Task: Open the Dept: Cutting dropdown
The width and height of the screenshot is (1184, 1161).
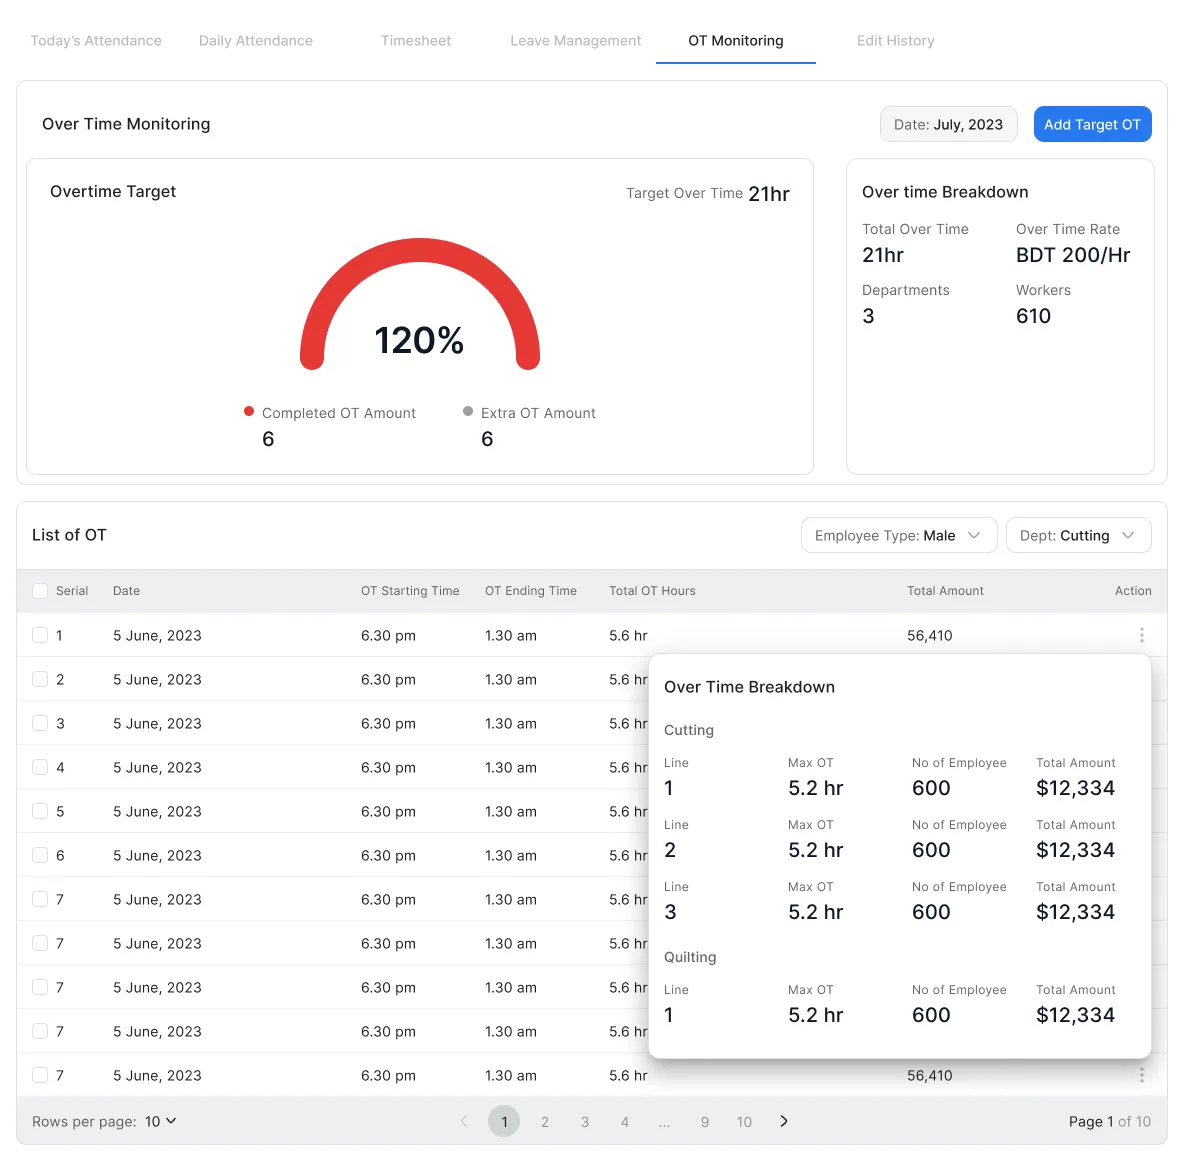Action: 1078,535
